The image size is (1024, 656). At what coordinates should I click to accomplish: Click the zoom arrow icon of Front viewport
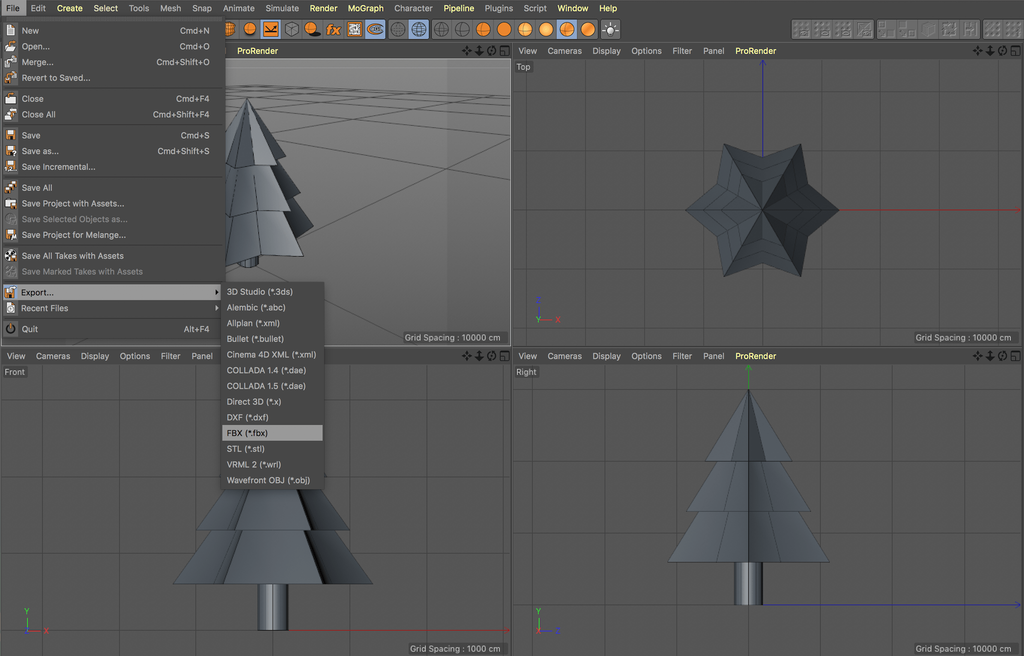click(x=479, y=356)
